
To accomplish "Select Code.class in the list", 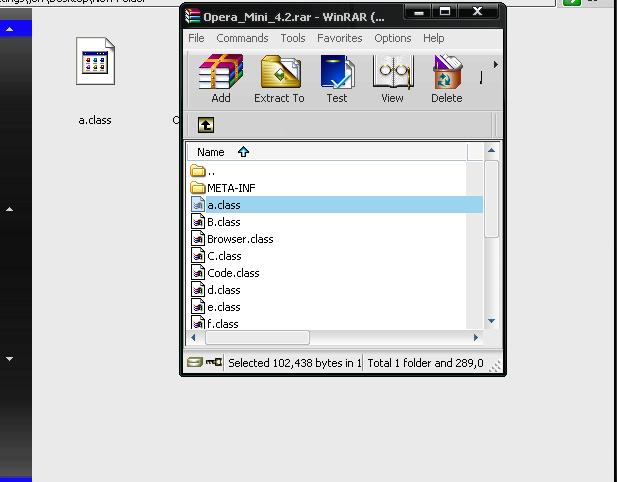I will (334, 273).
